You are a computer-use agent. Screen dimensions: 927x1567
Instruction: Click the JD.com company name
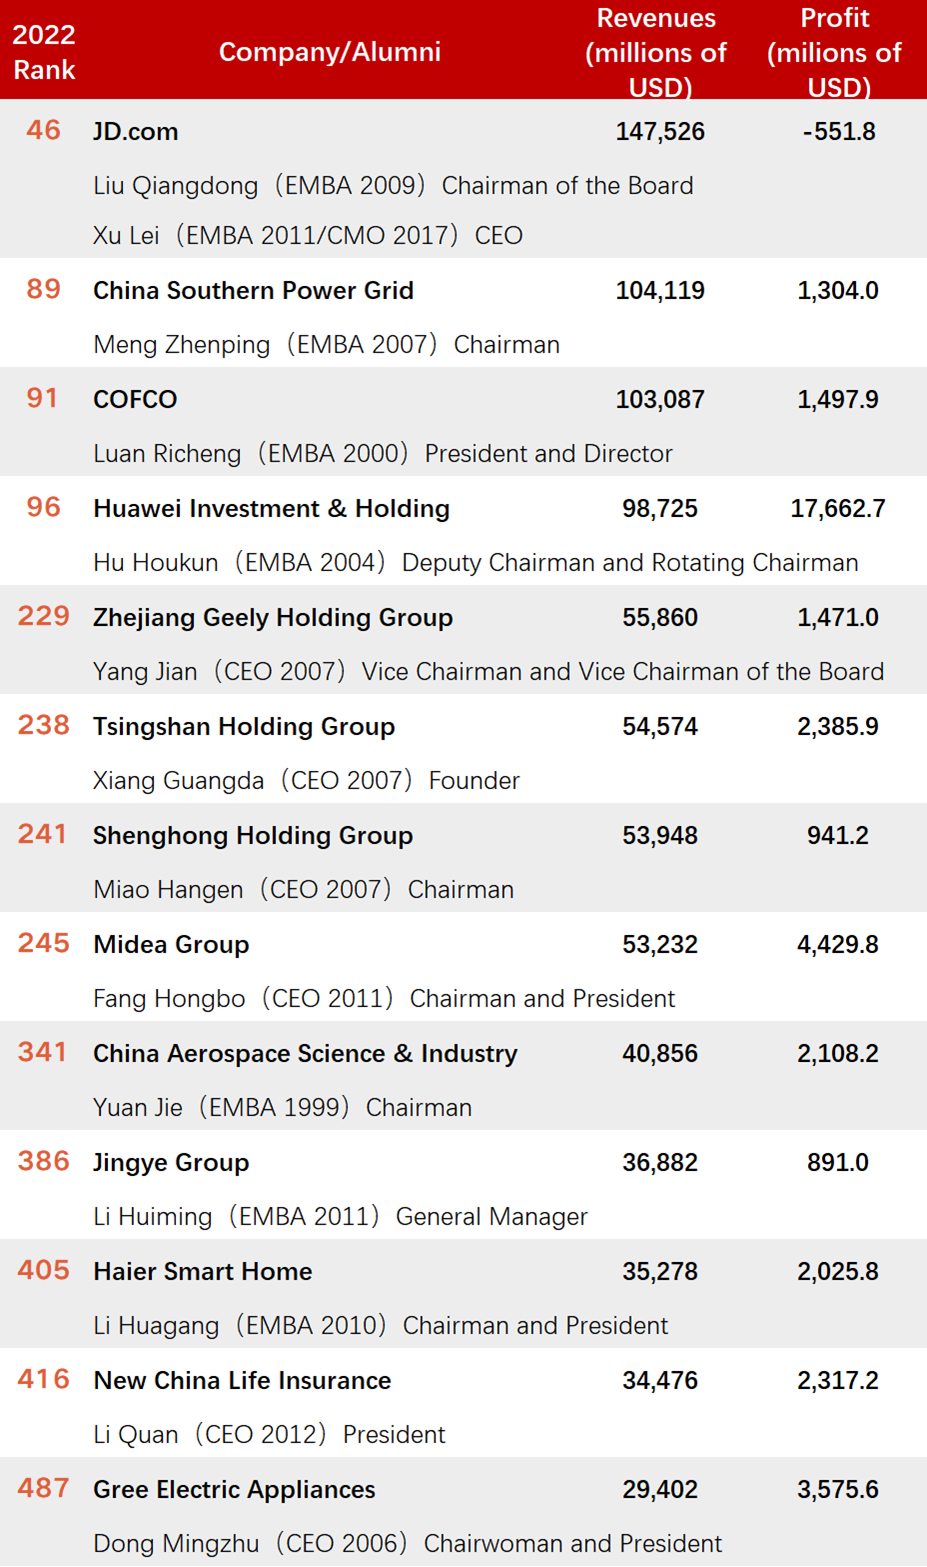(135, 132)
